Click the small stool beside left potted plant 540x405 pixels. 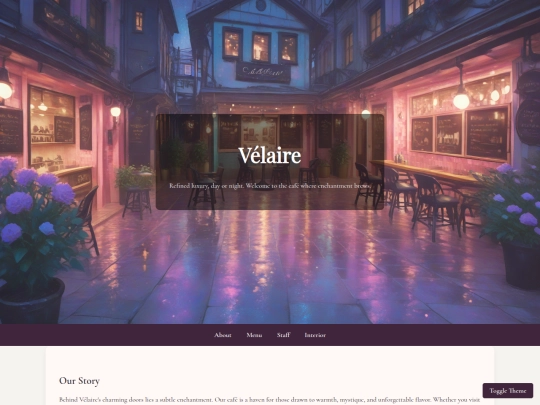pos(137,202)
